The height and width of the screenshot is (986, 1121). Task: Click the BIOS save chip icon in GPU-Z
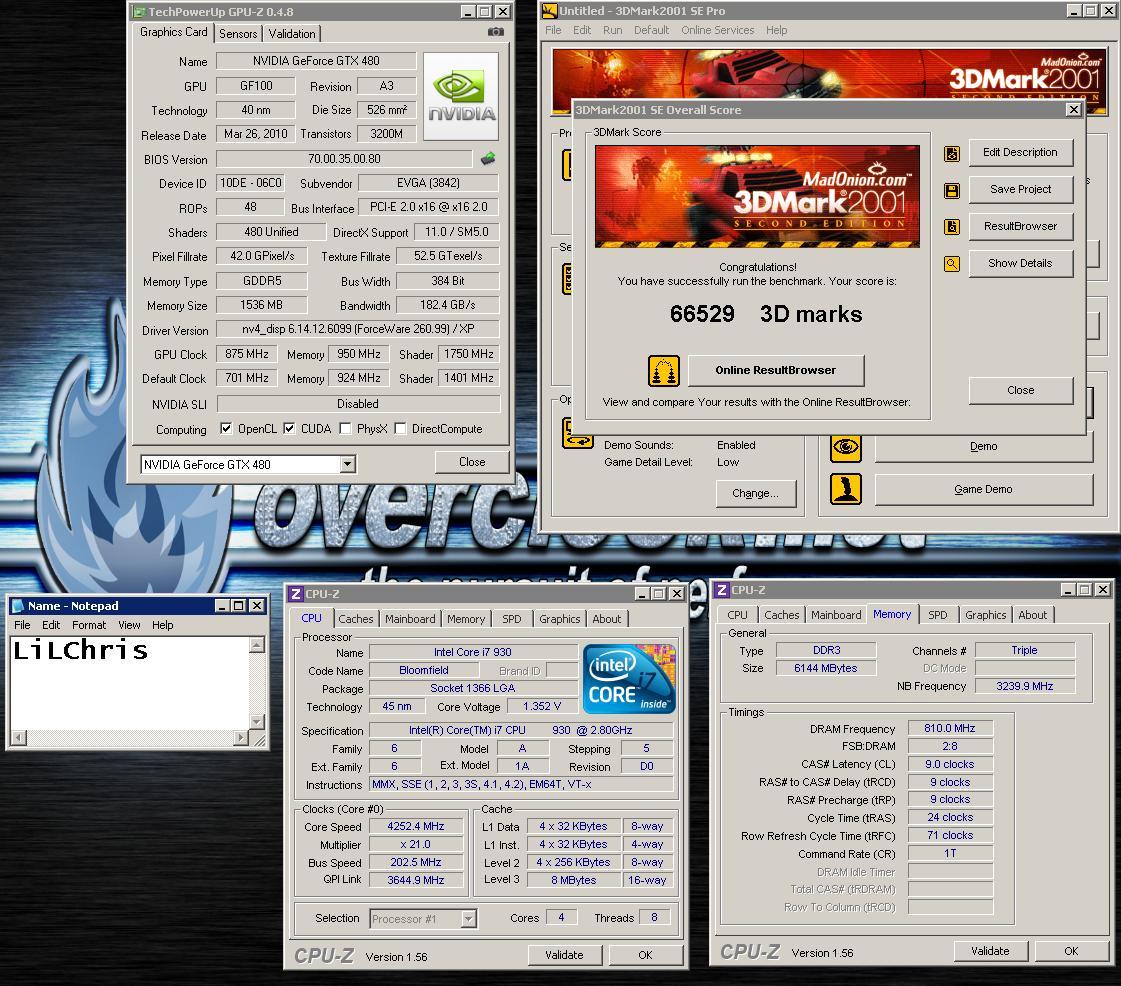[x=488, y=159]
